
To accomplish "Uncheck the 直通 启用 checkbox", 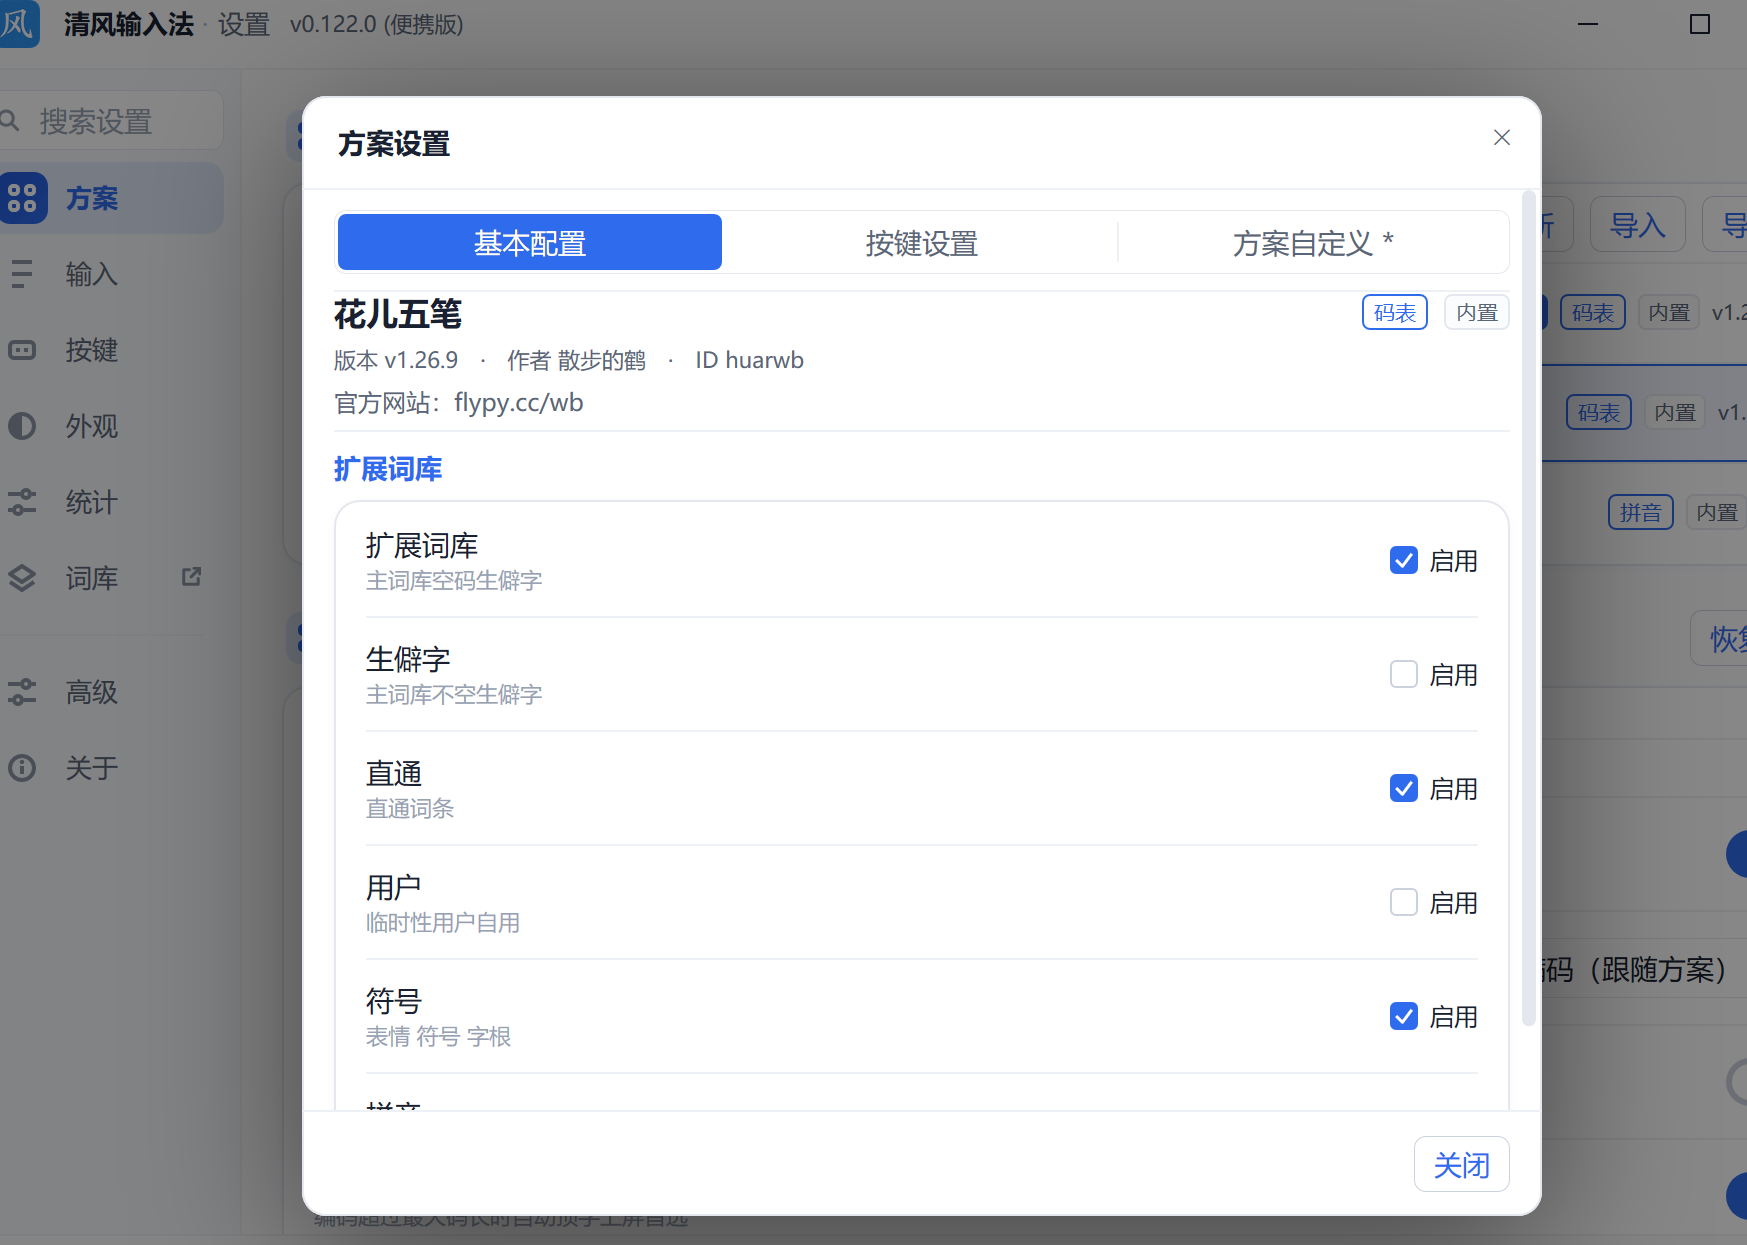I will pos(1404,788).
